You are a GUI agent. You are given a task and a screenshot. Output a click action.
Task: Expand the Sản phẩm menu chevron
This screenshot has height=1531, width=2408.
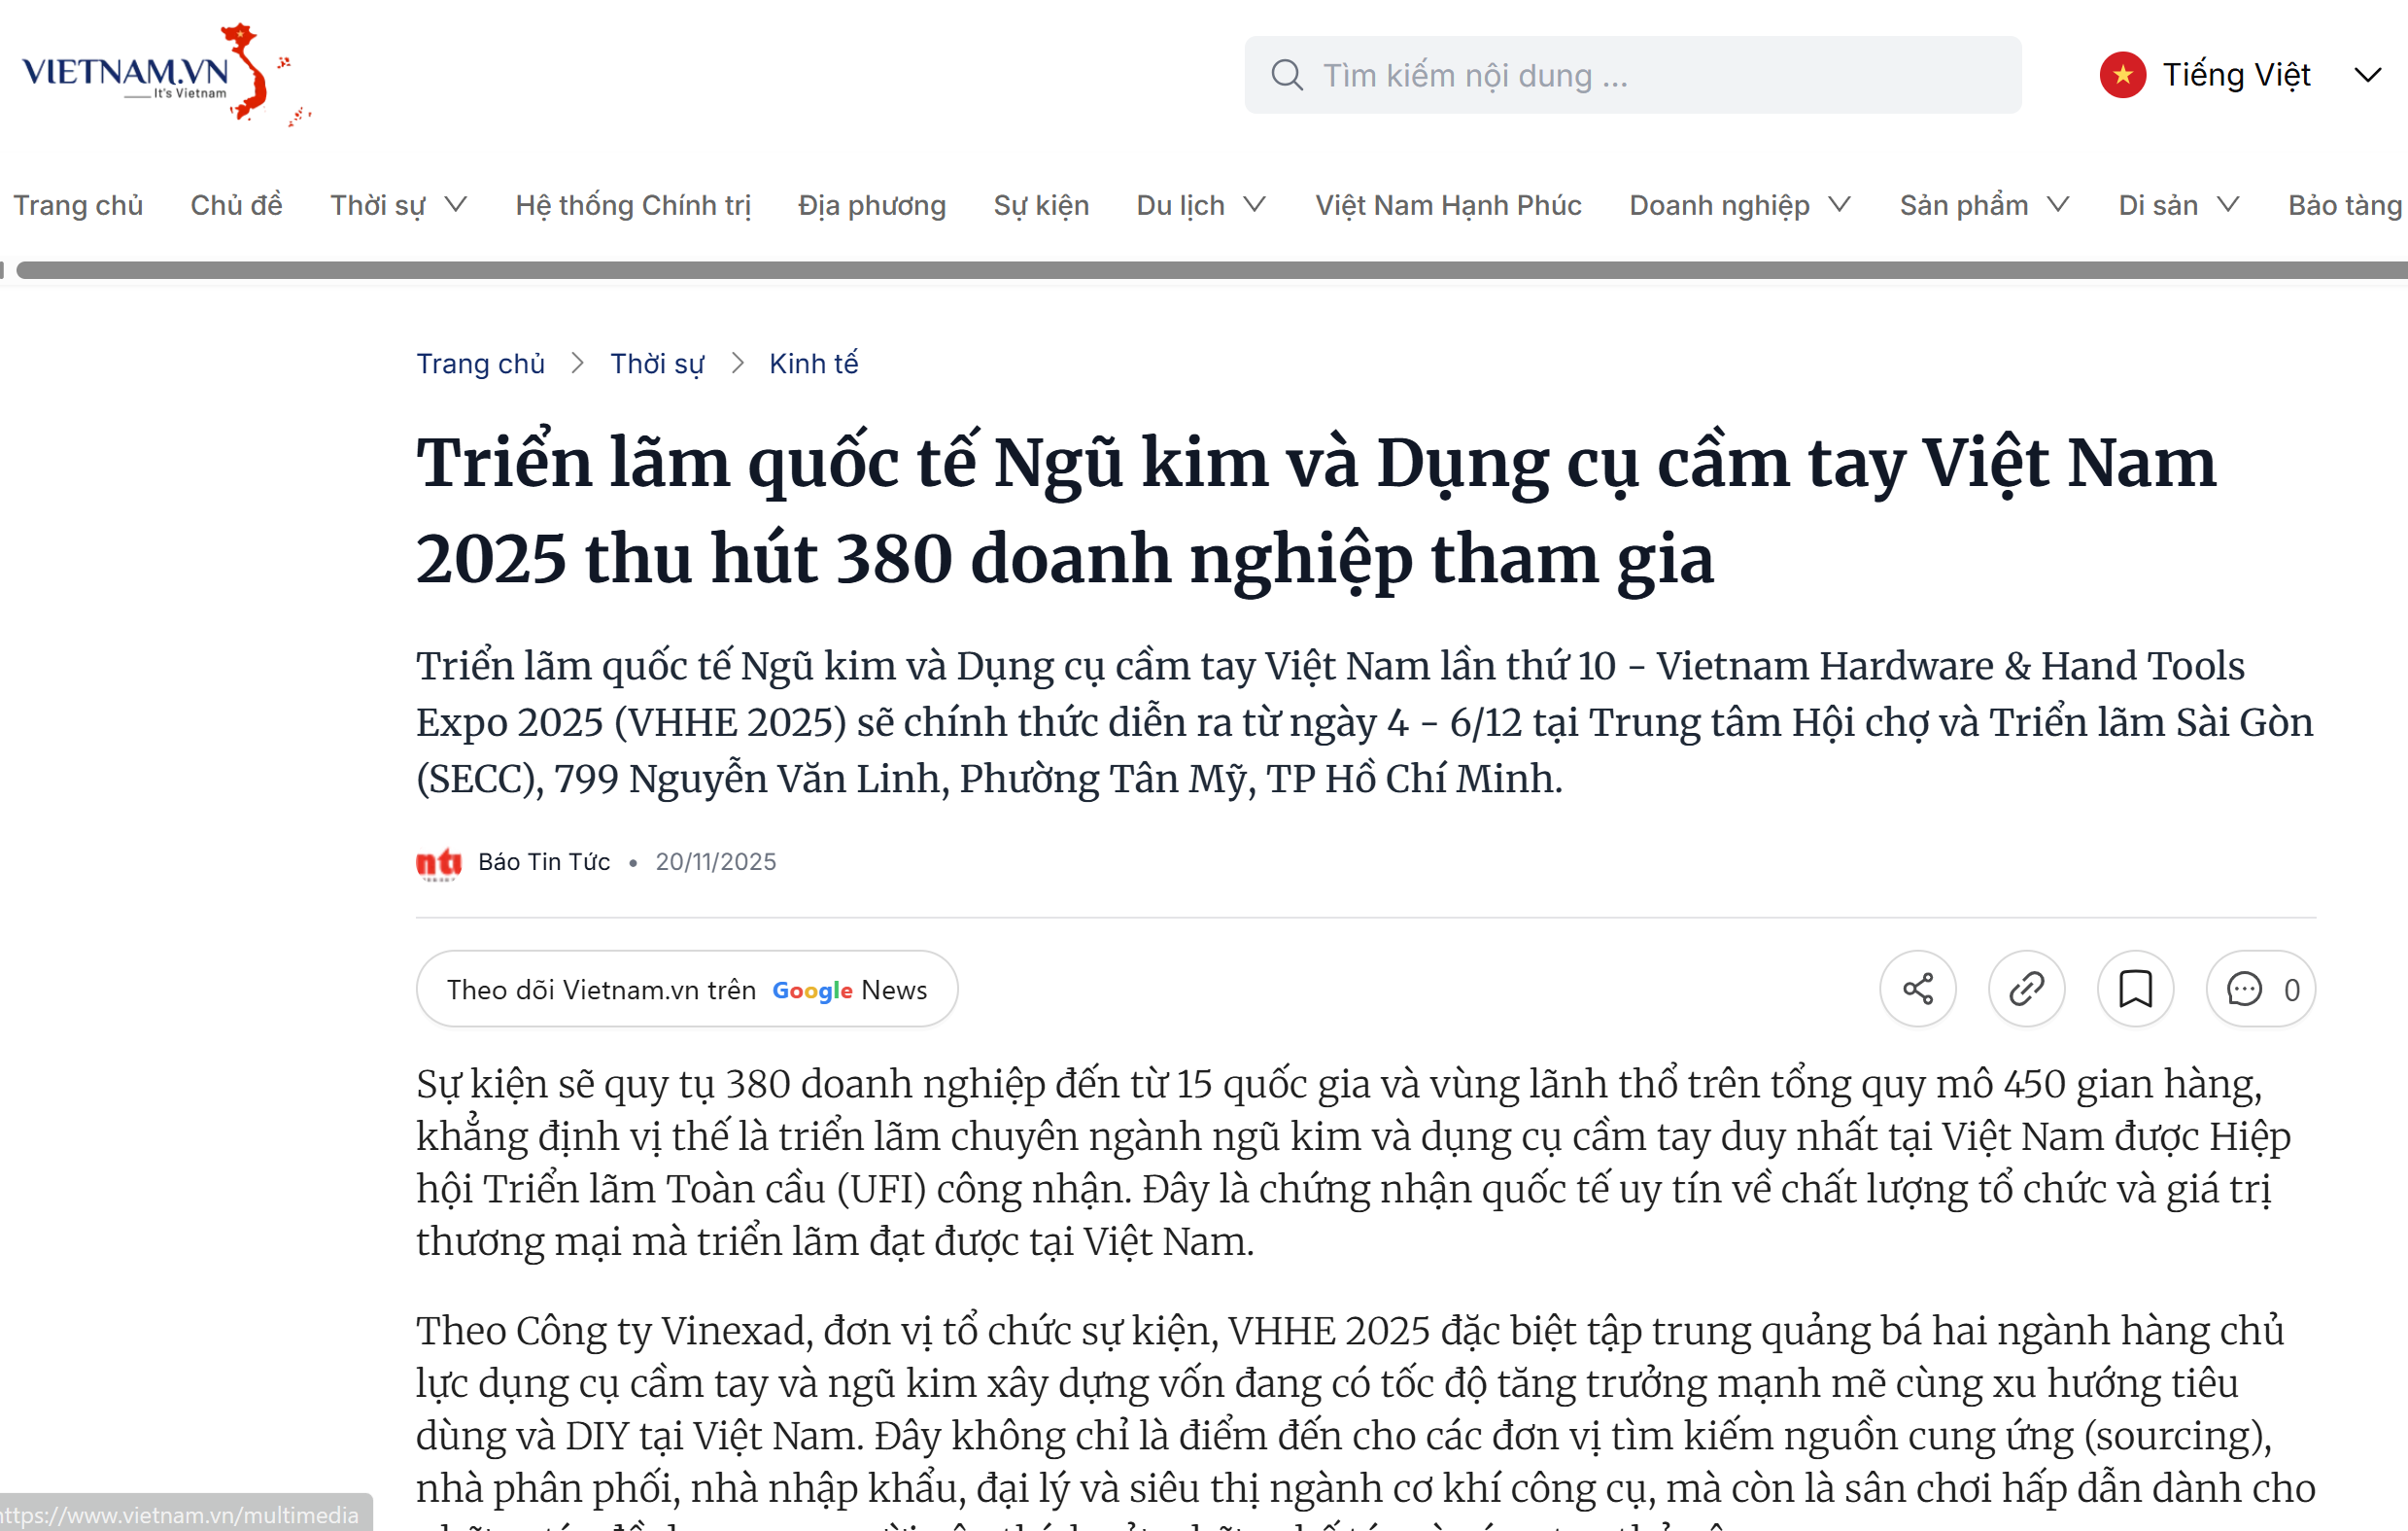pyautogui.click(x=2057, y=205)
